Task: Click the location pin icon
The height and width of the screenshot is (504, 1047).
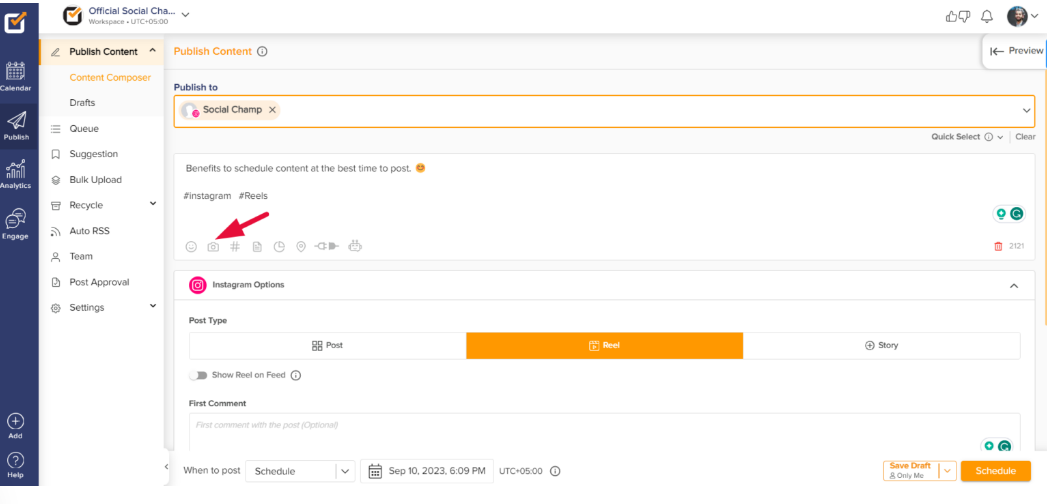Action: tap(301, 247)
